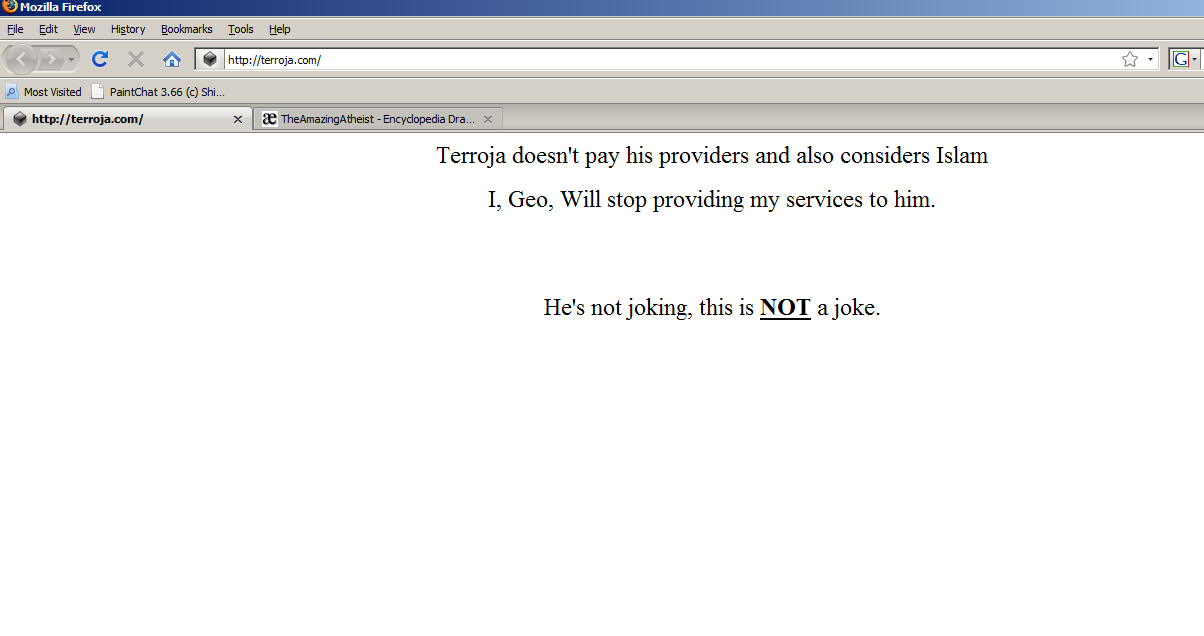Go to the Home page
Screen dimensions: 1204x636
pyautogui.click(x=172, y=59)
